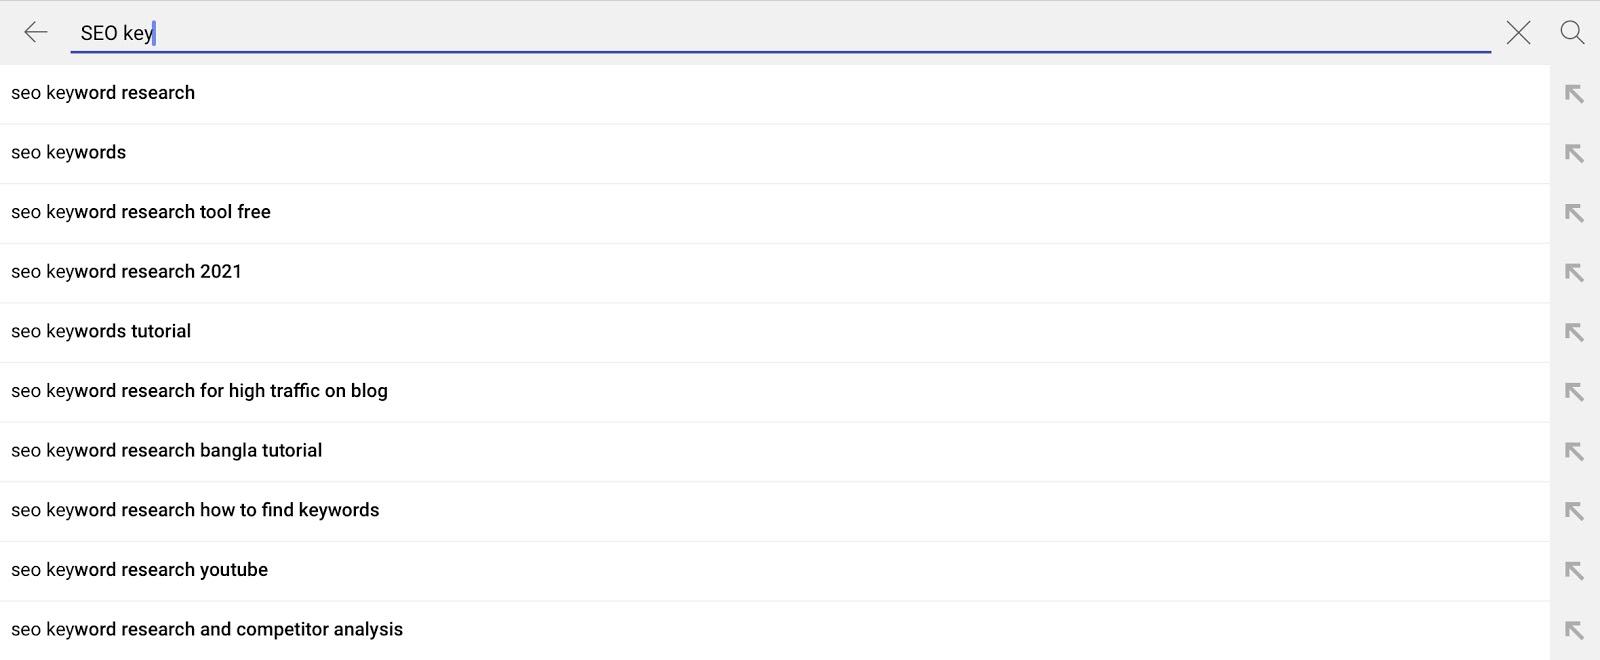This screenshot has height=660, width=1600.
Task: Fill search with 'seo keywords' arrow icon
Action: pos(1574,153)
